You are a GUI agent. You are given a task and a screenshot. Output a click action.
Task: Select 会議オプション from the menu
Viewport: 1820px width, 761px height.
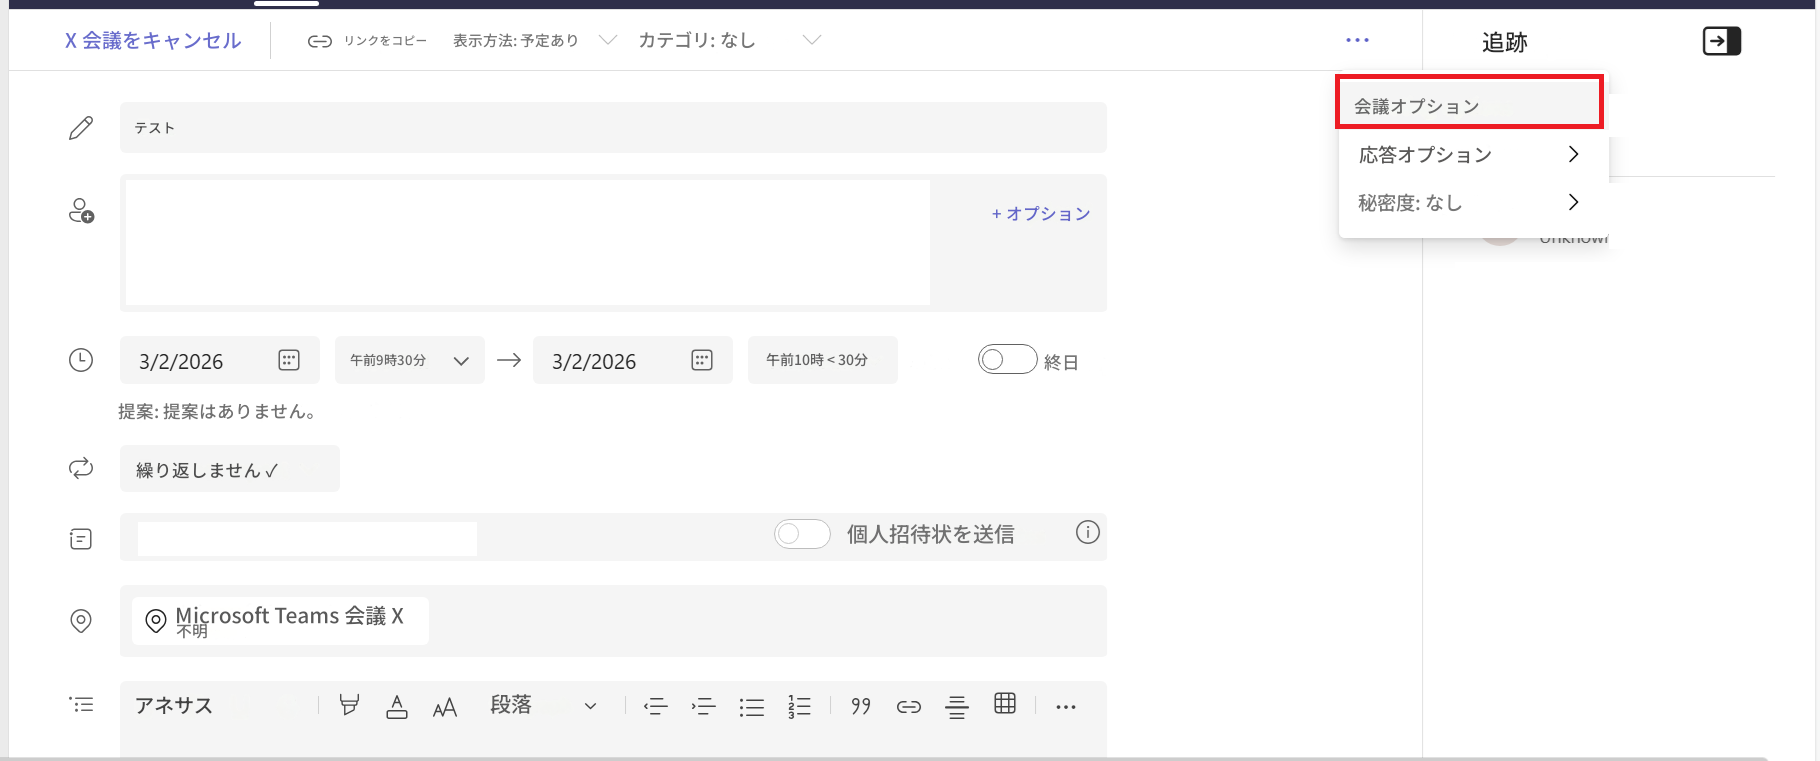tap(1470, 102)
